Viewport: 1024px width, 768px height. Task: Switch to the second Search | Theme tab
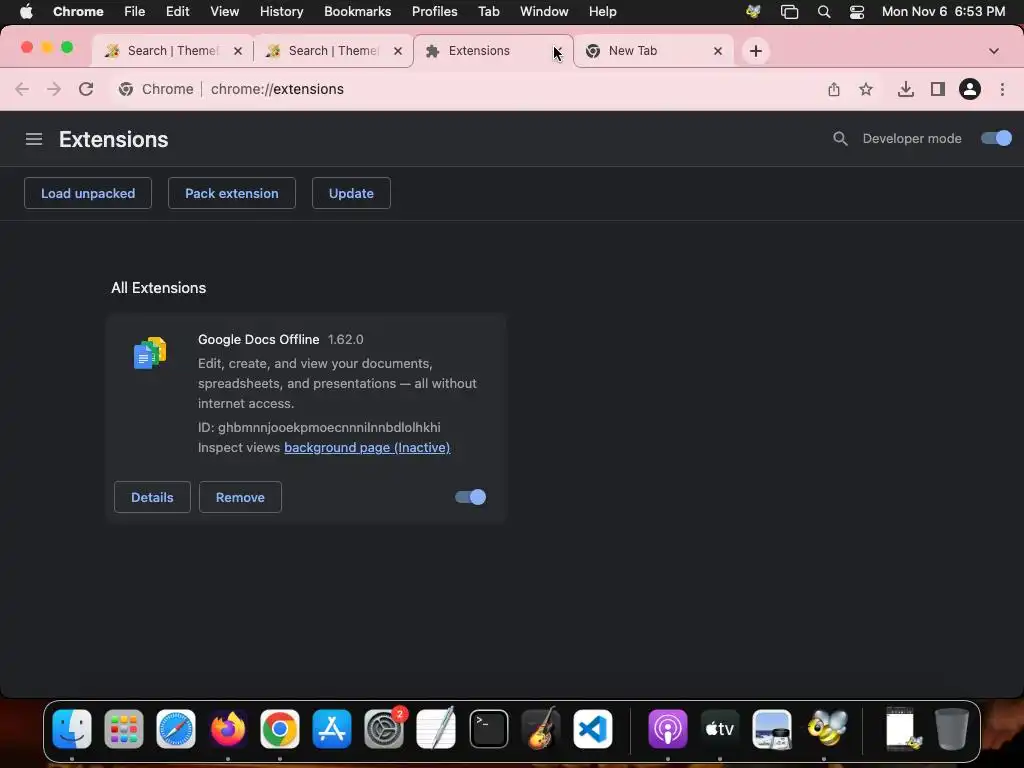[x=332, y=51]
